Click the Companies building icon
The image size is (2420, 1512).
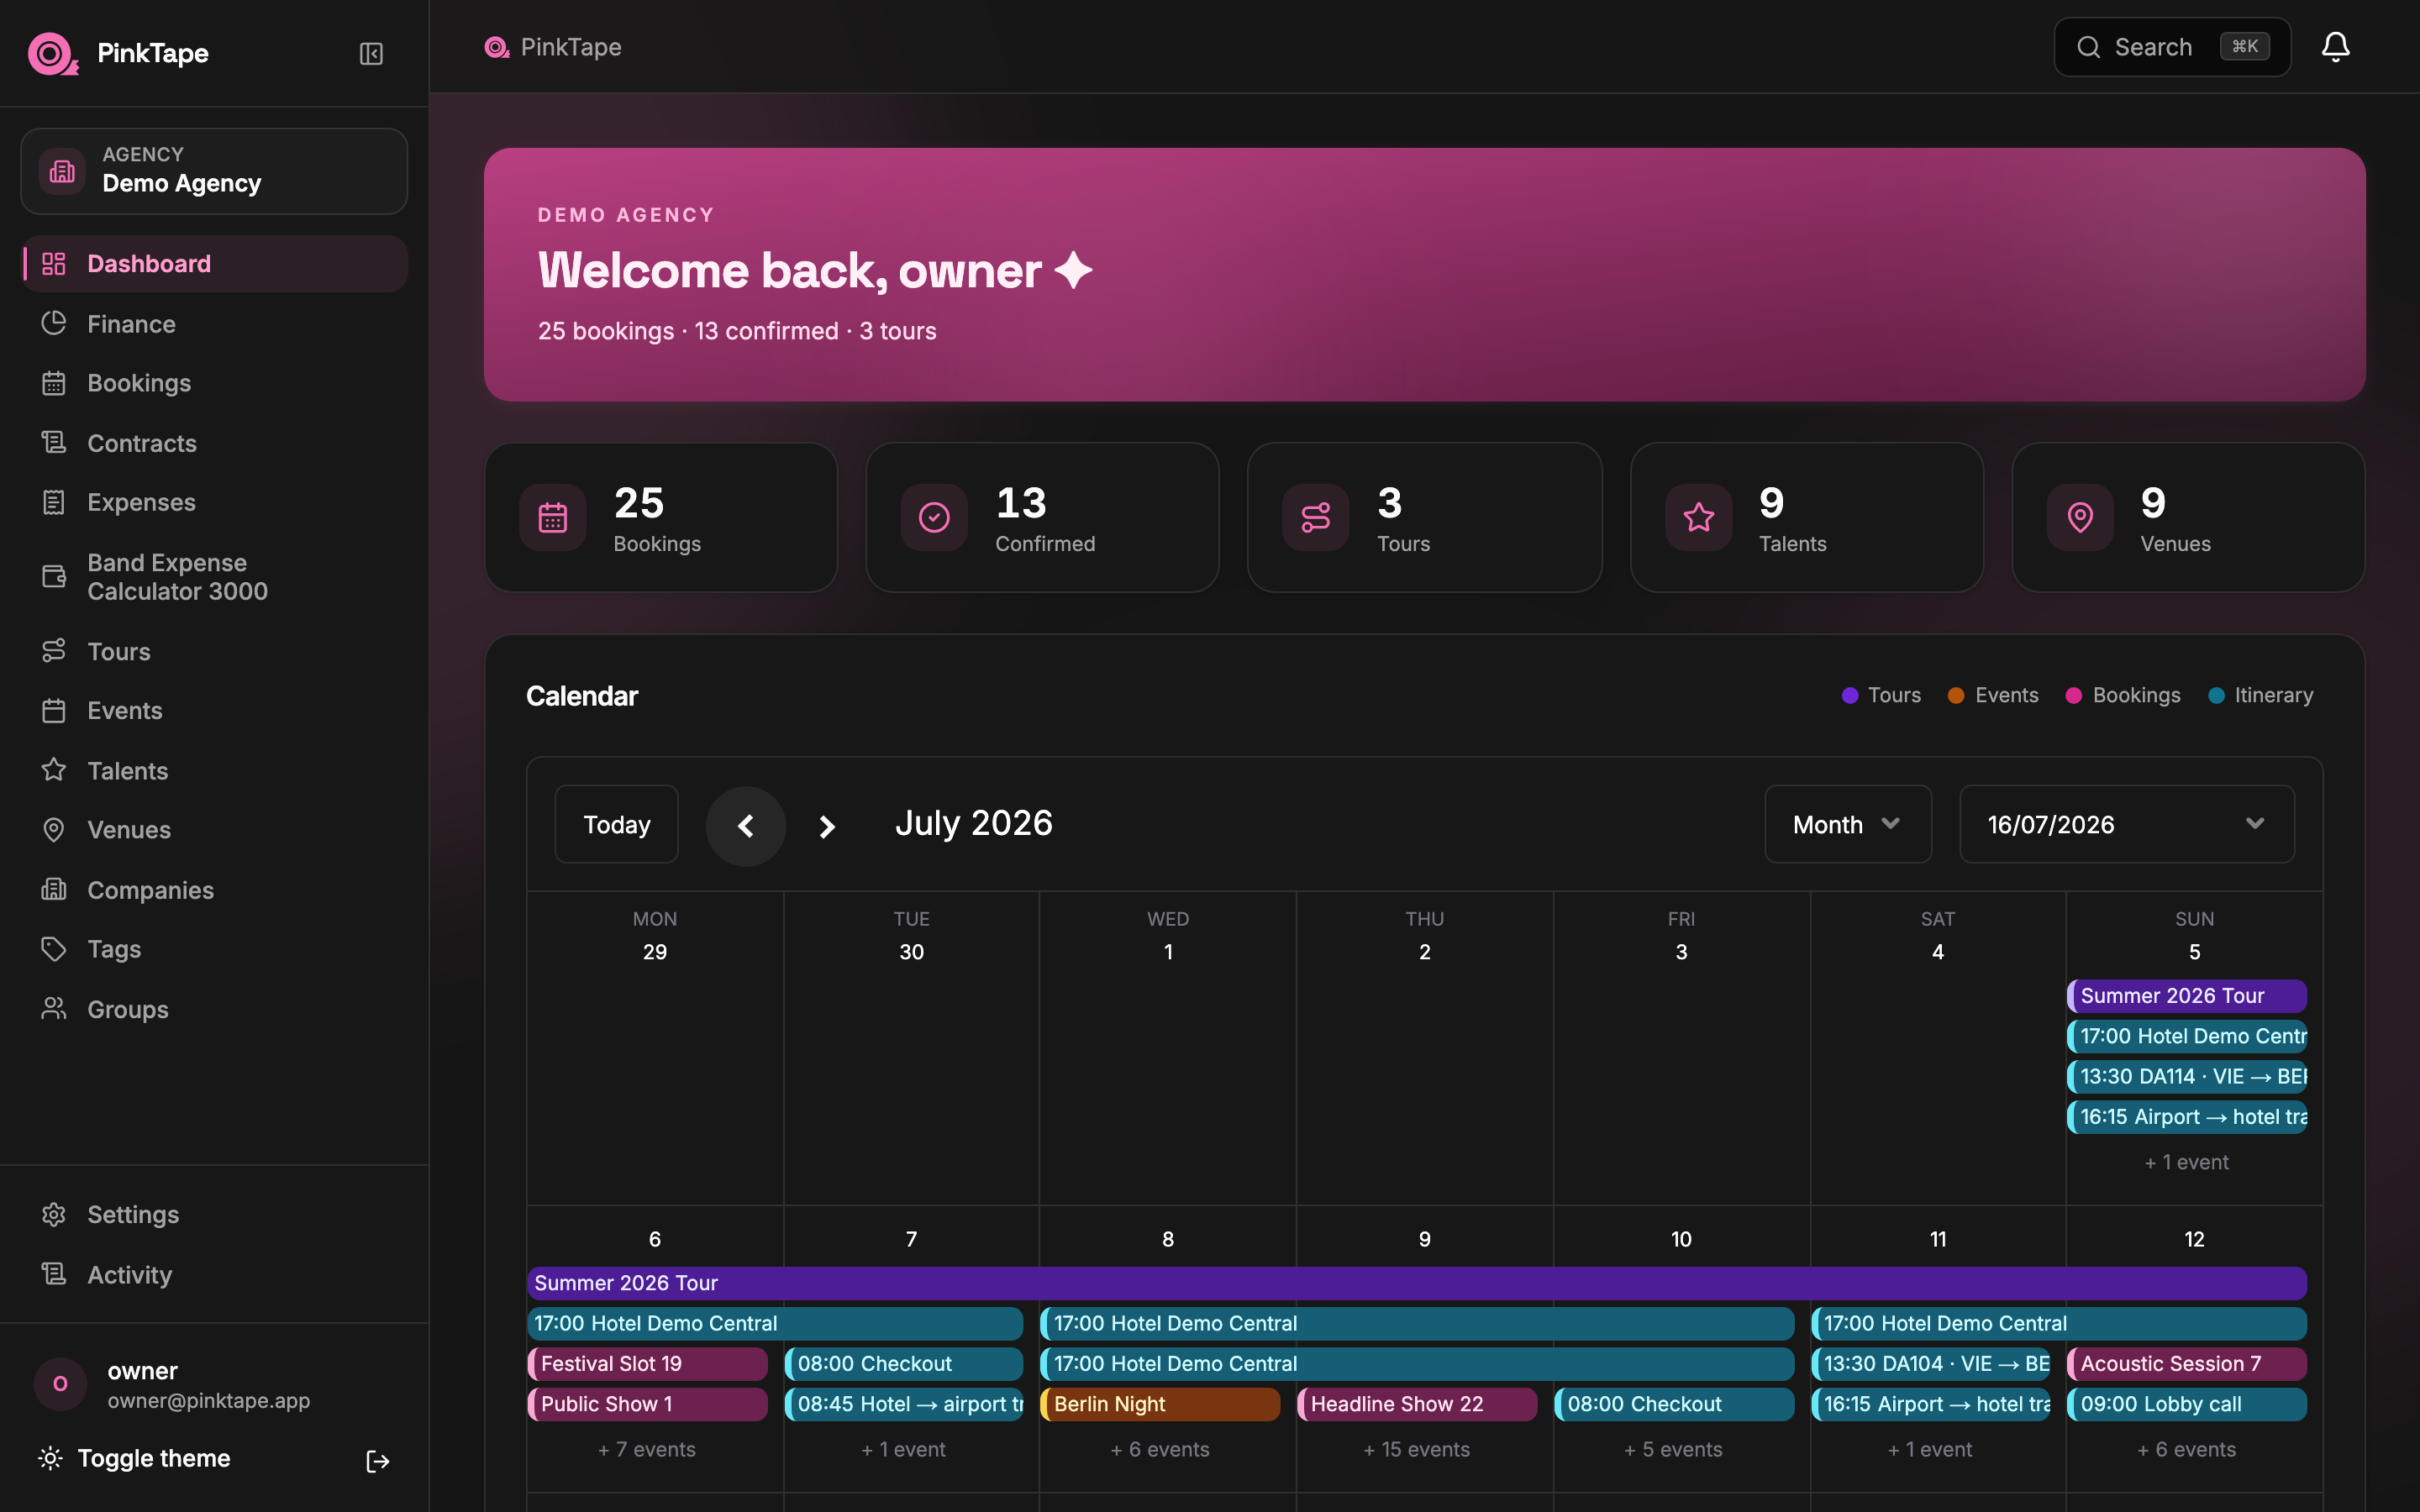[54, 889]
